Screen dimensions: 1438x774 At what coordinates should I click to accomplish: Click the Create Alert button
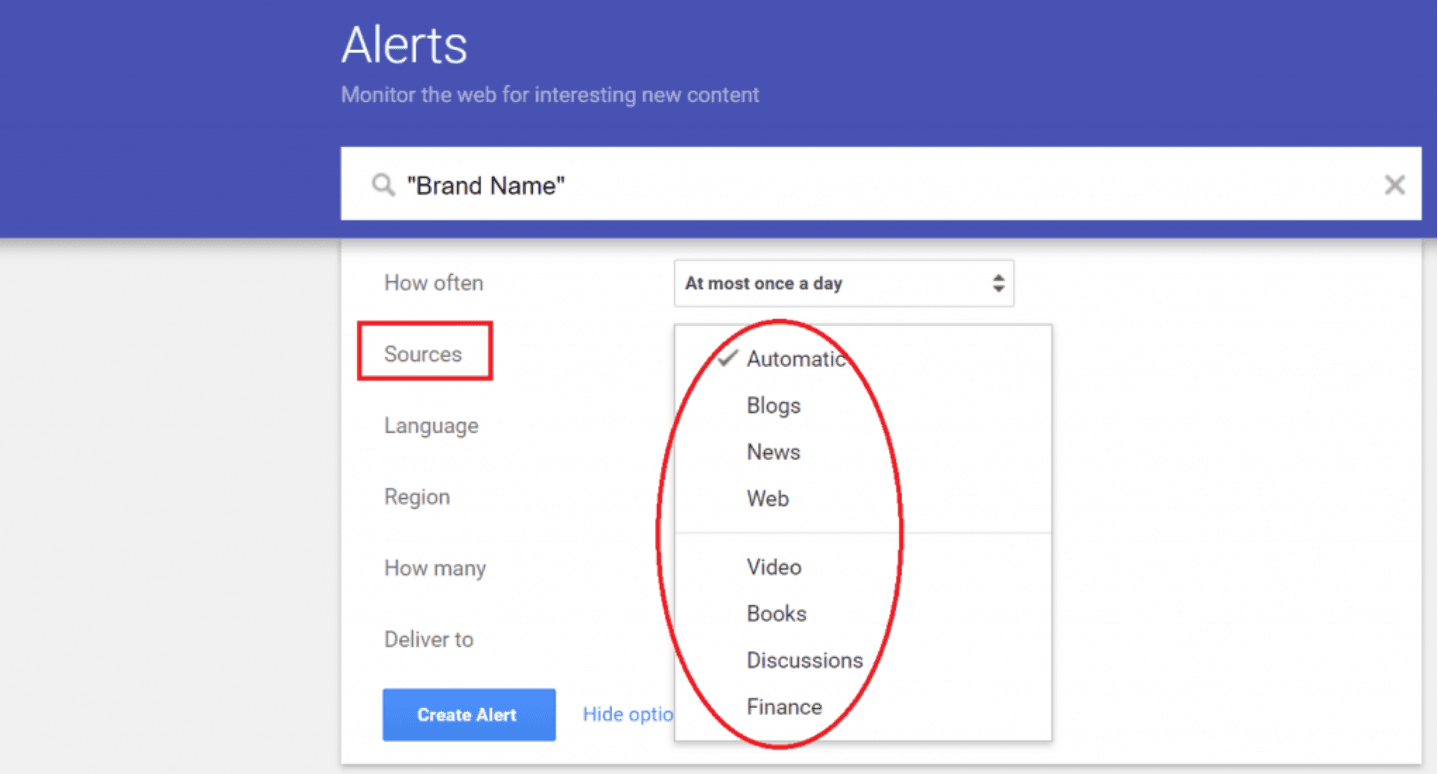coord(469,714)
